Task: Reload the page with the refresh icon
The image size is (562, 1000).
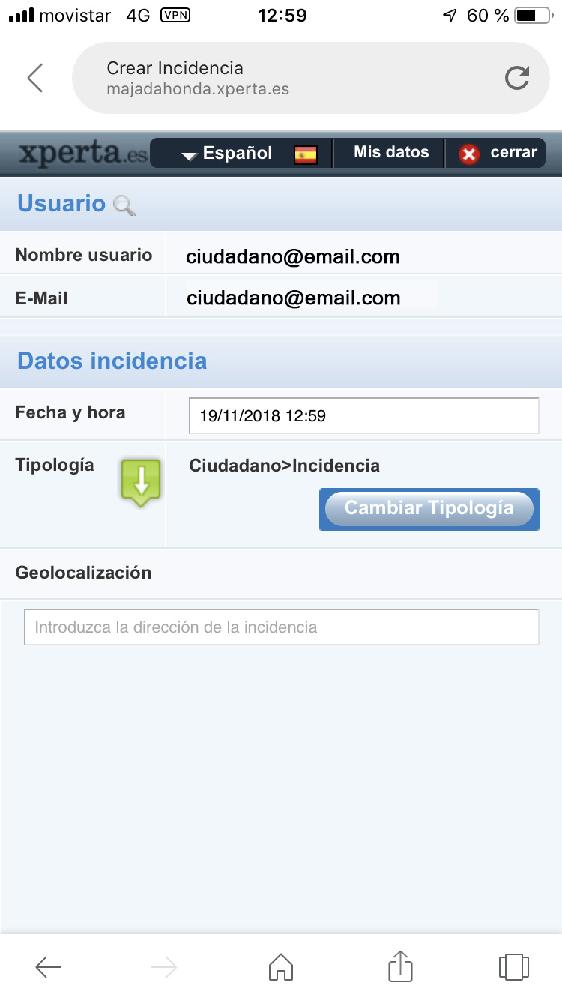Action: 517,78
